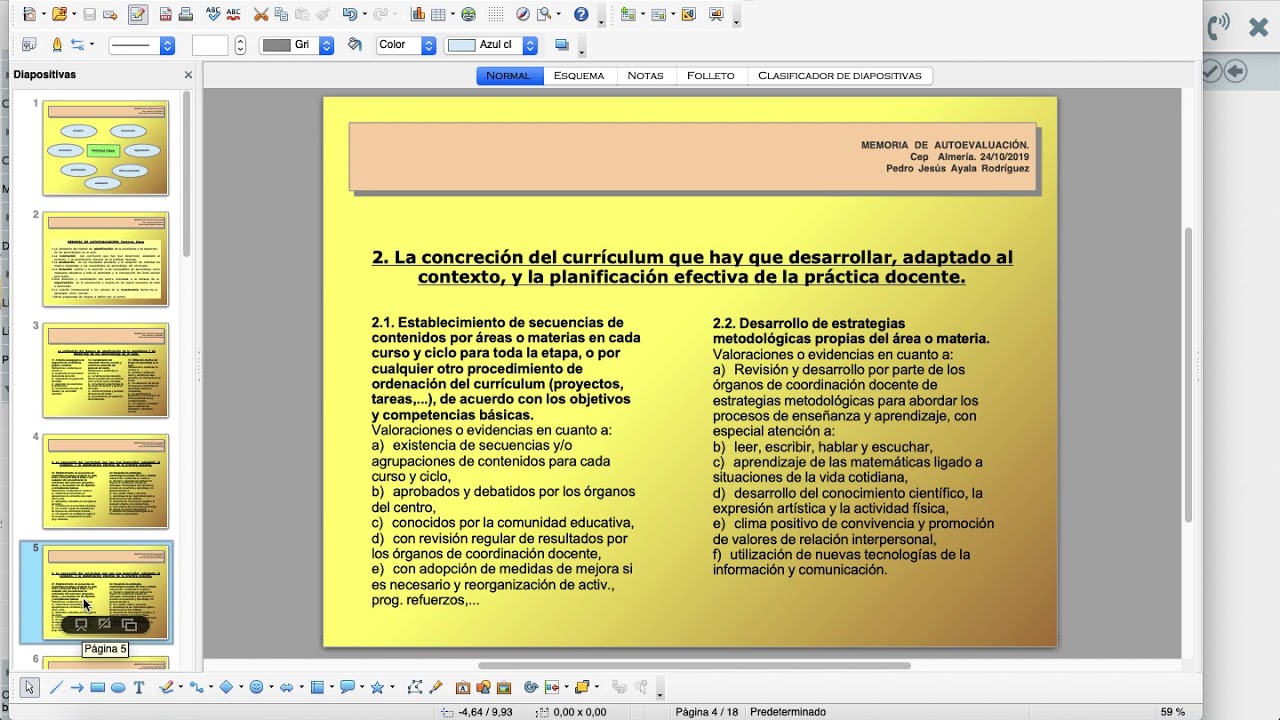Open the Fontwork gallery icon
This screenshot has height=720, width=1280.
coord(463,687)
